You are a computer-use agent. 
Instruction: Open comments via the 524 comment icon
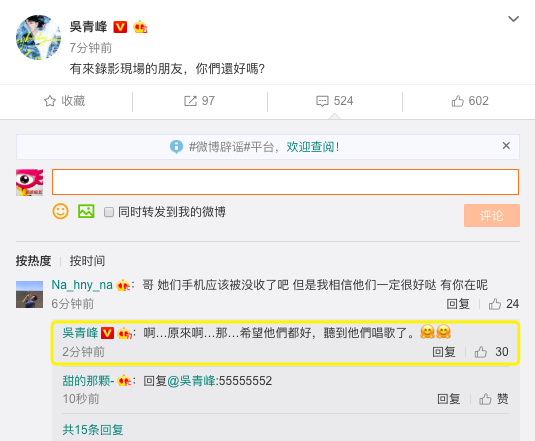point(335,101)
